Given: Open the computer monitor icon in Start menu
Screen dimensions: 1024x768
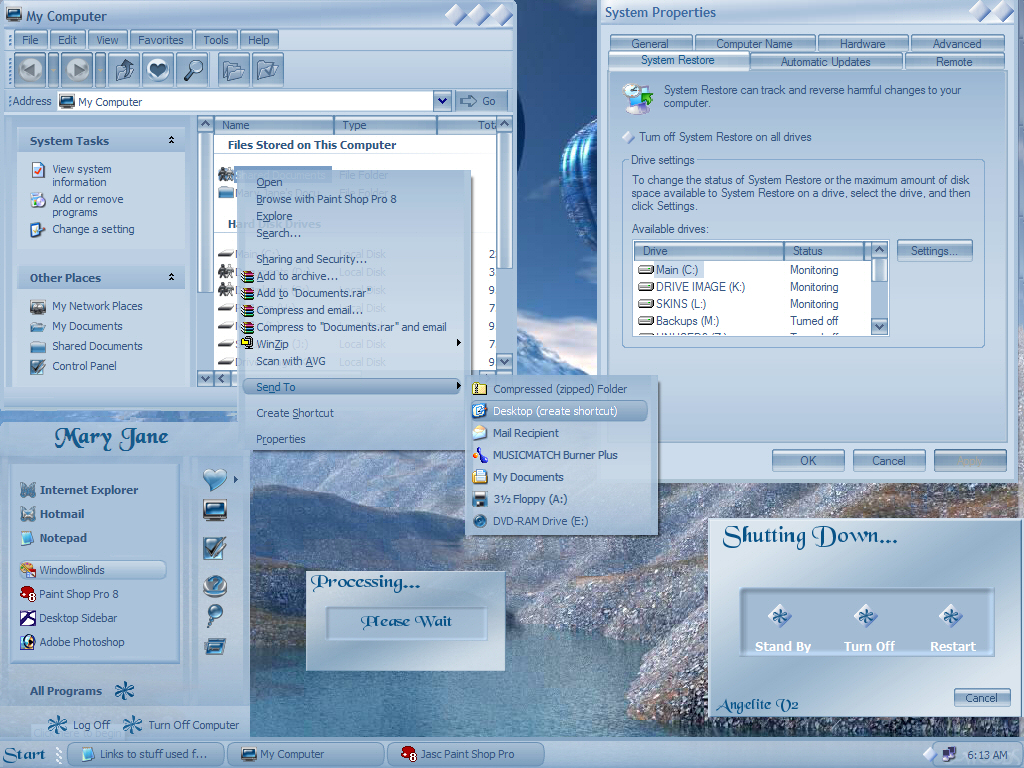Looking at the screenshot, I should [215, 510].
